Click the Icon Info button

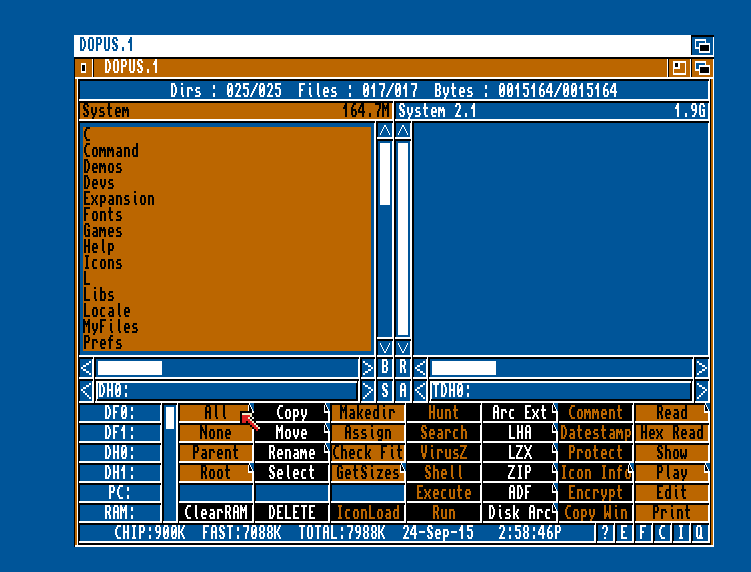[x=596, y=473]
